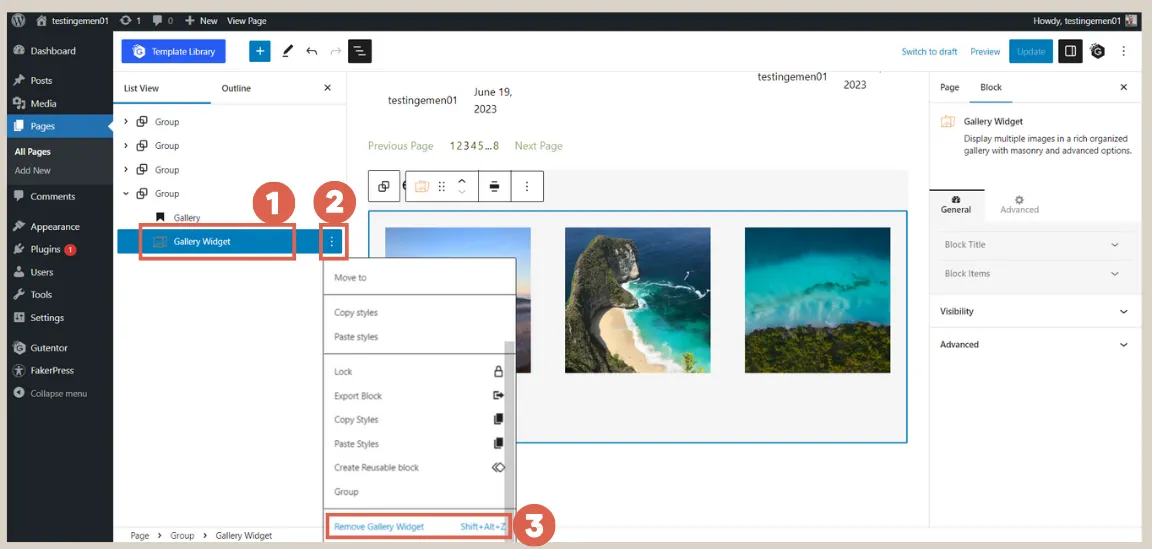The height and width of the screenshot is (549, 1152).
Task: Select the Gallery item in list view
Action: 187,218
